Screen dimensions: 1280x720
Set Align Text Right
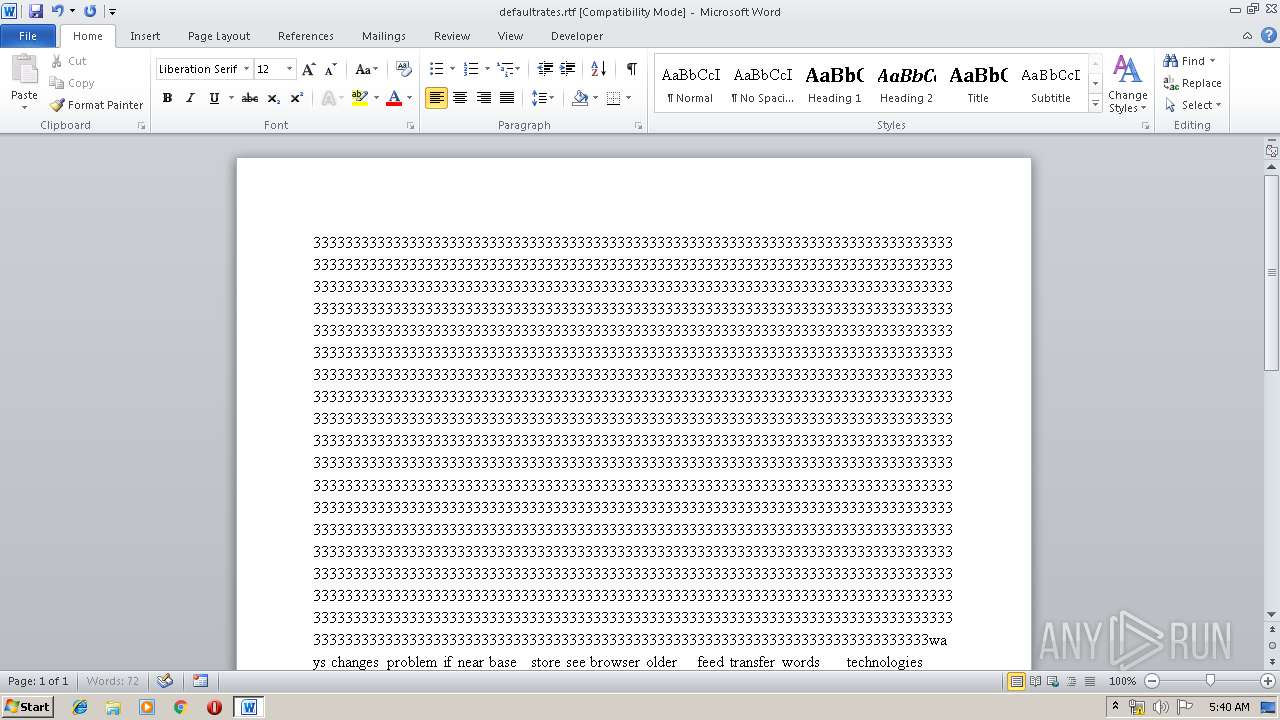483,98
